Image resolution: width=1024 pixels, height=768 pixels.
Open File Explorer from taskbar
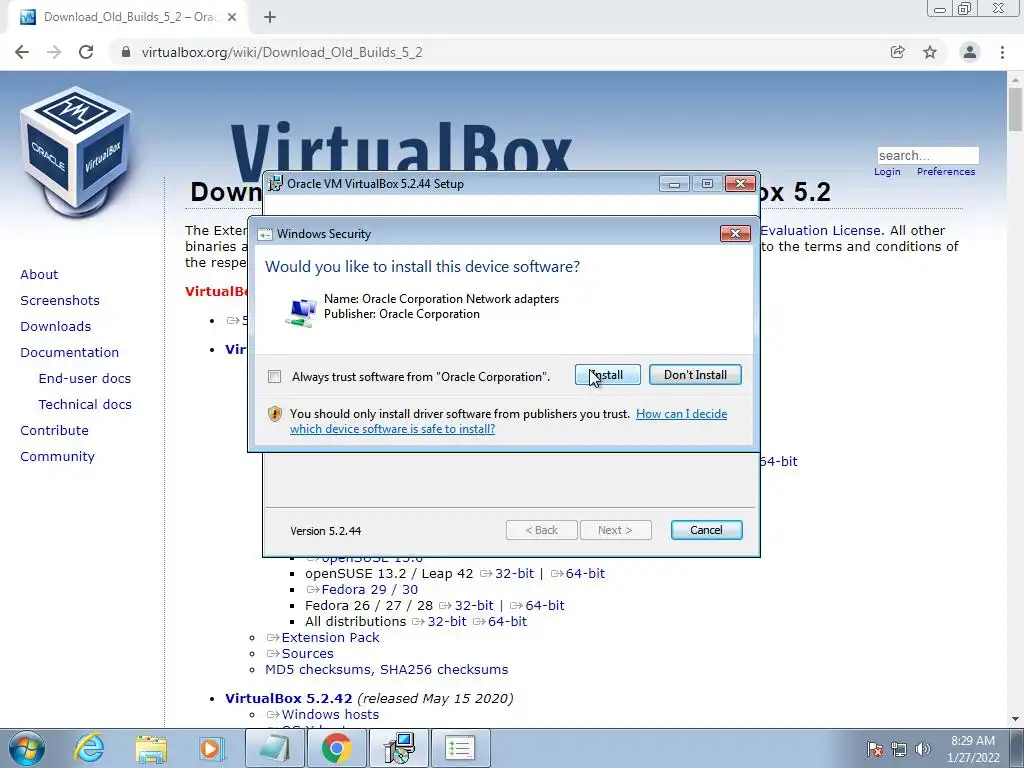[151, 748]
